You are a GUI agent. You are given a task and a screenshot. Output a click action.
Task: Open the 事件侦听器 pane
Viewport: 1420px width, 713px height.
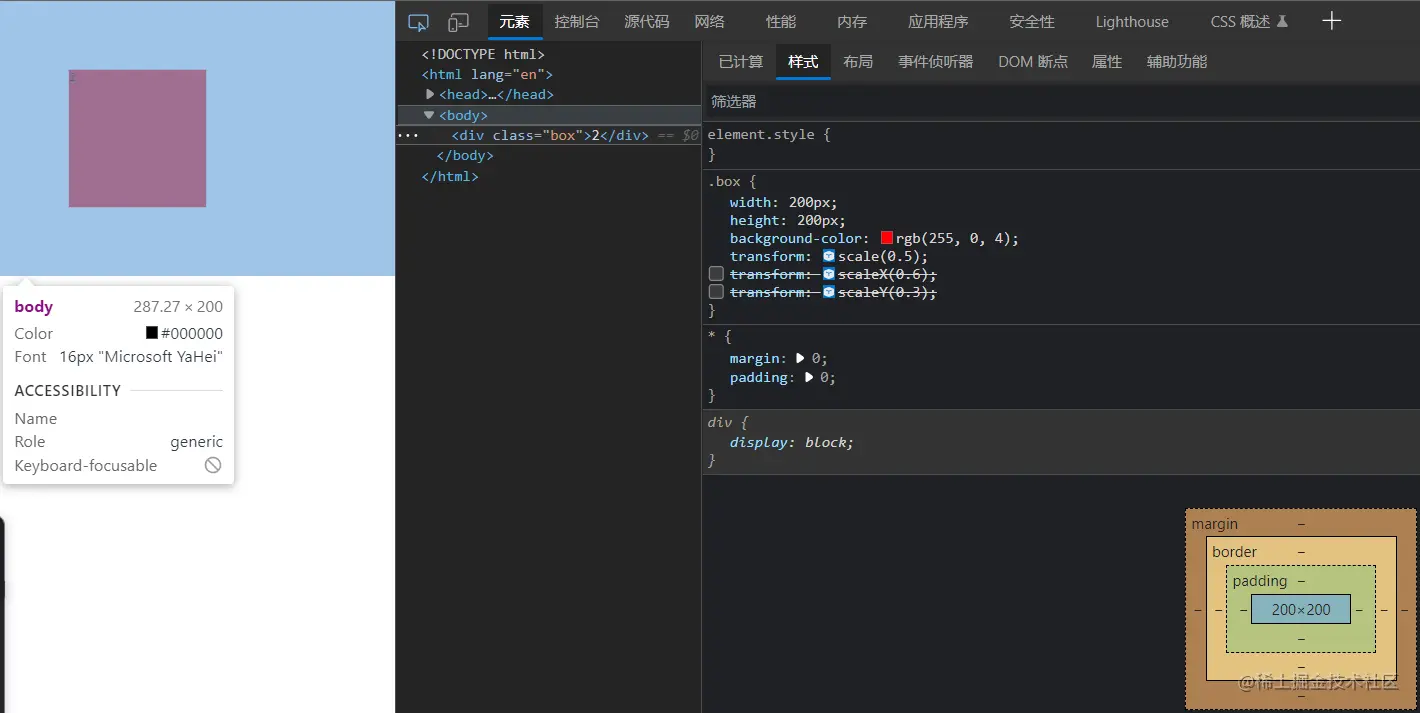(935, 62)
